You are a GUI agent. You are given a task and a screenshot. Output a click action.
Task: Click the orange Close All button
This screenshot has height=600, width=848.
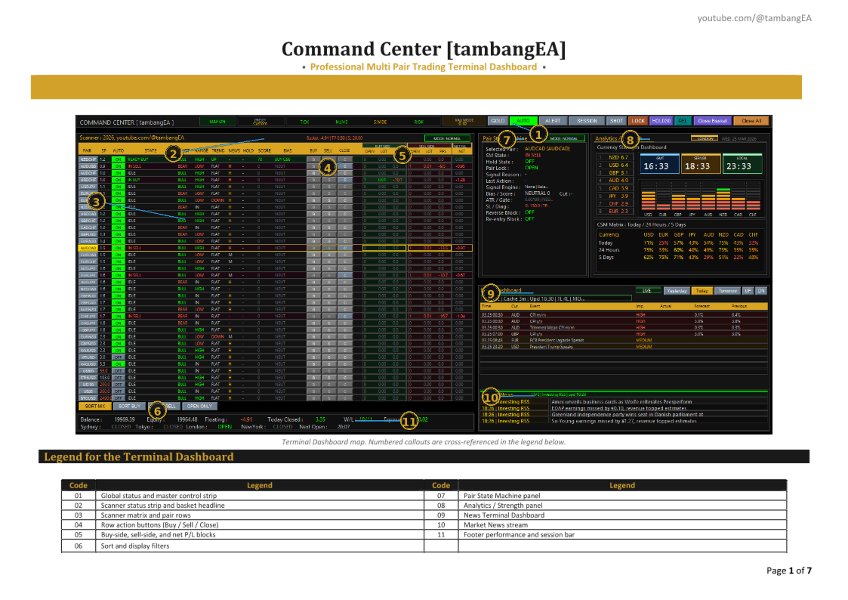[750, 118]
